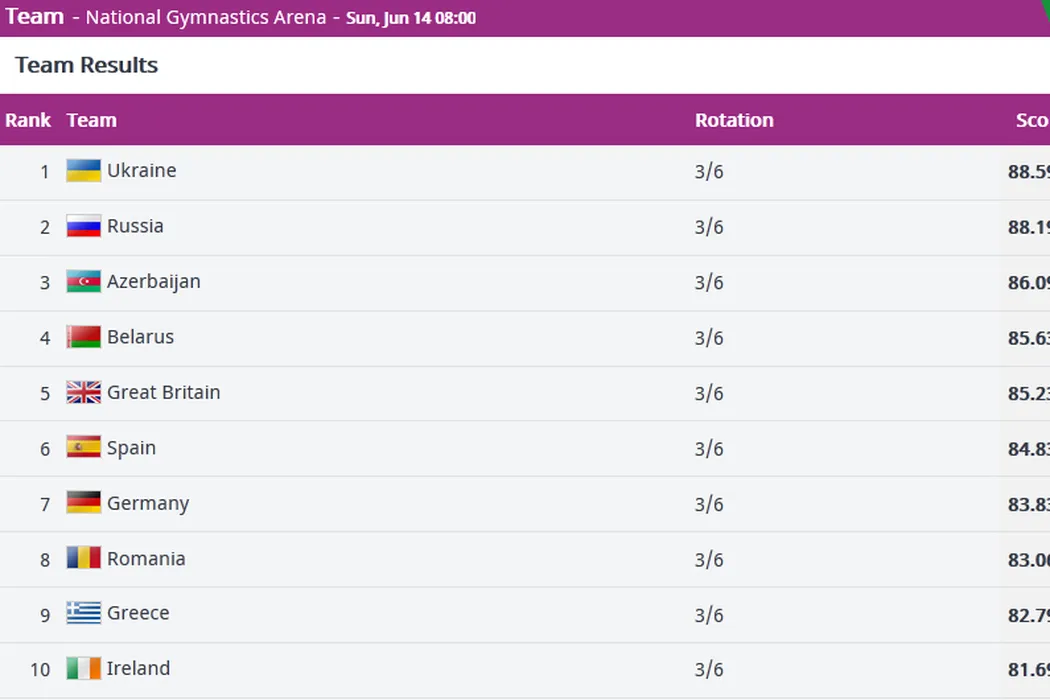Viewport: 1050px width, 700px height.
Task: Click the Score column header
Action: click(1031, 120)
